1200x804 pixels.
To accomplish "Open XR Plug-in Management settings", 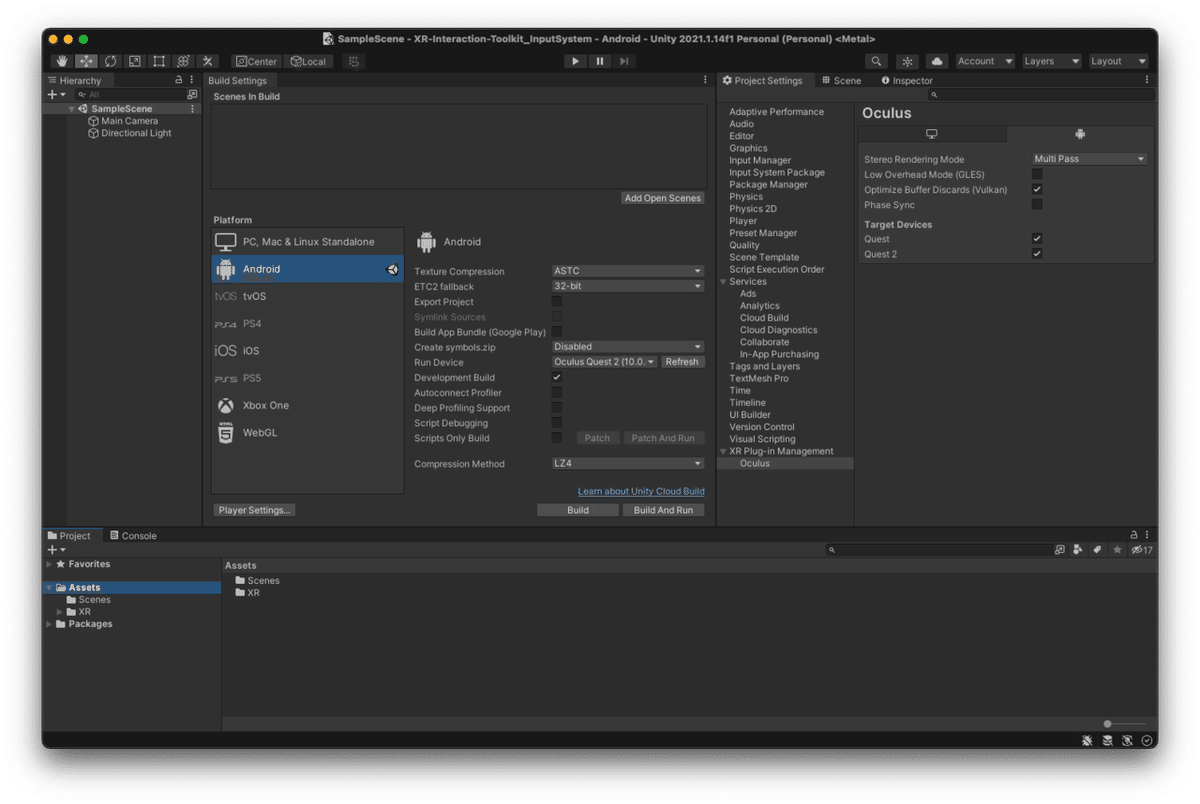I will [x=781, y=451].
